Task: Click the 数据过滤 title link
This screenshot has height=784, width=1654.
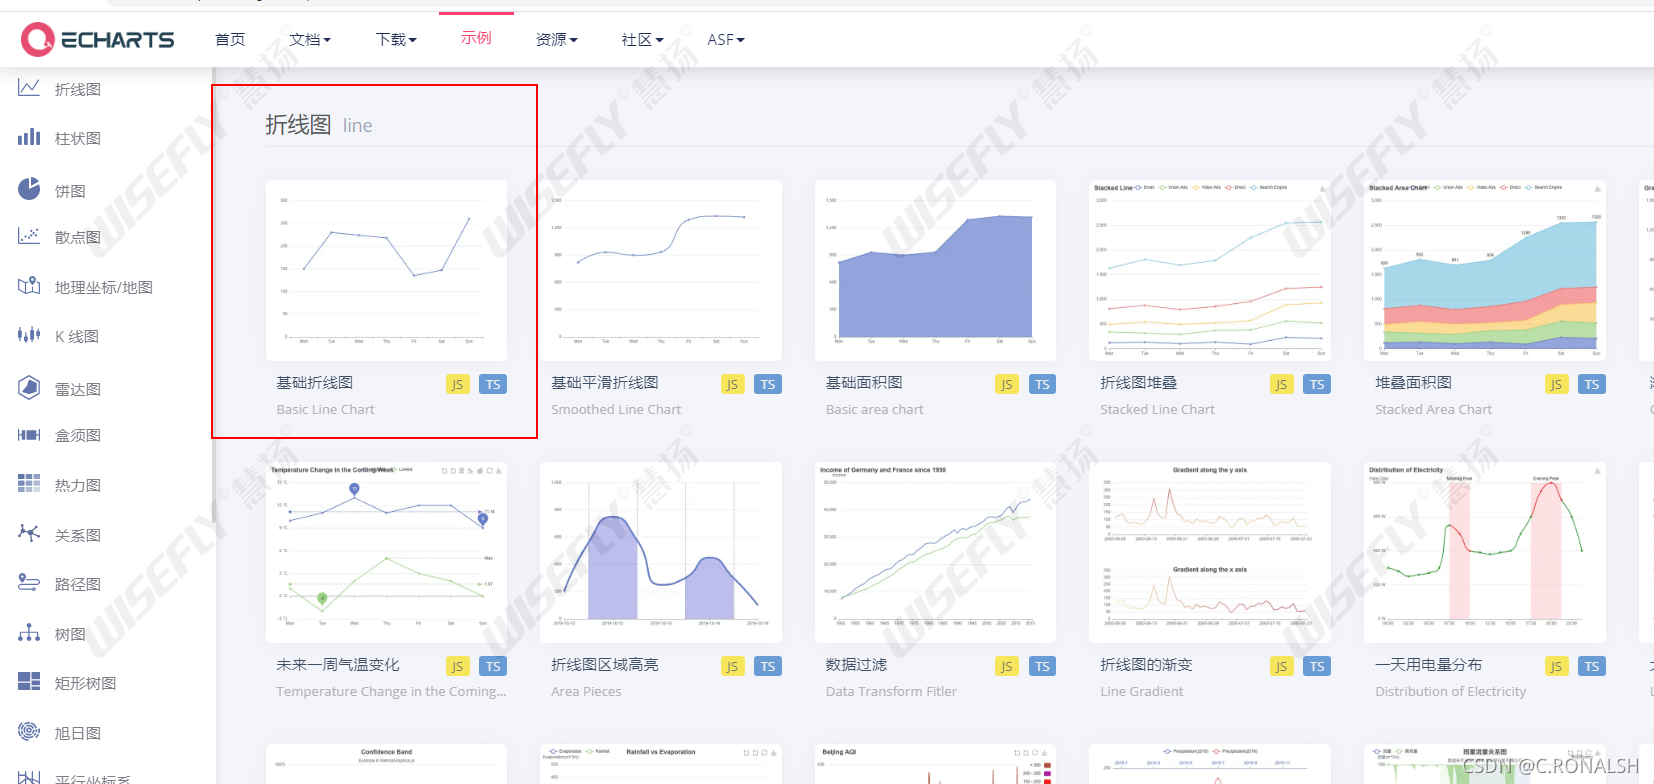Action: [x=856, y=665]
